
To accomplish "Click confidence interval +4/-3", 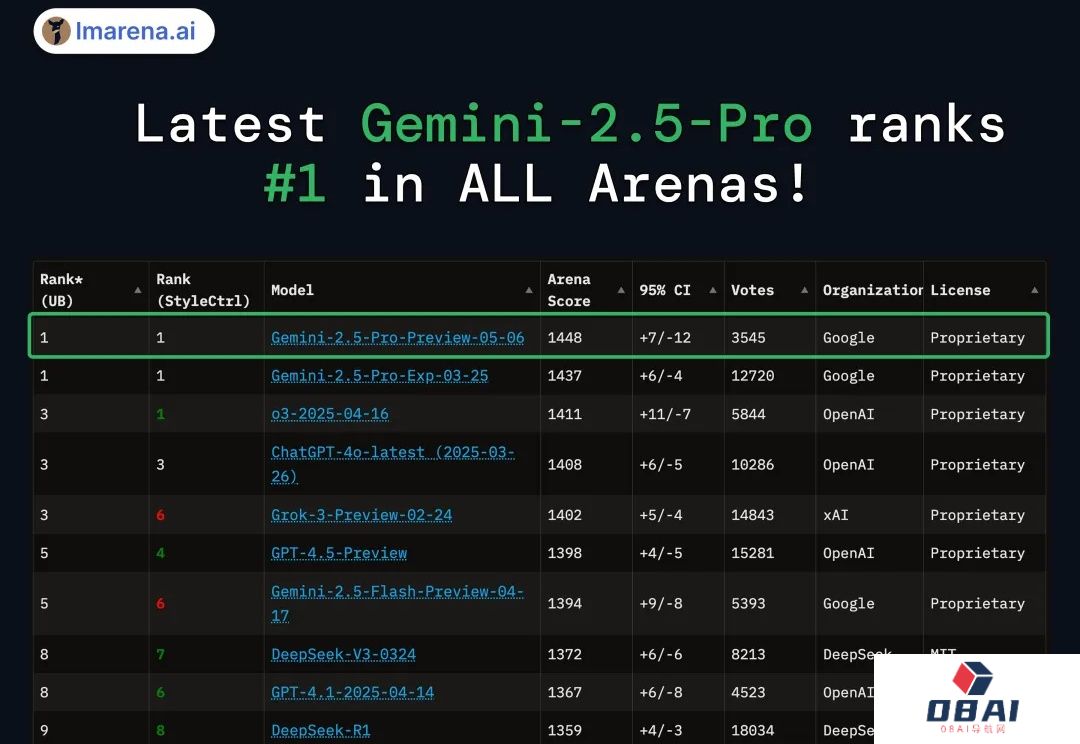I will tap(661, 730).
